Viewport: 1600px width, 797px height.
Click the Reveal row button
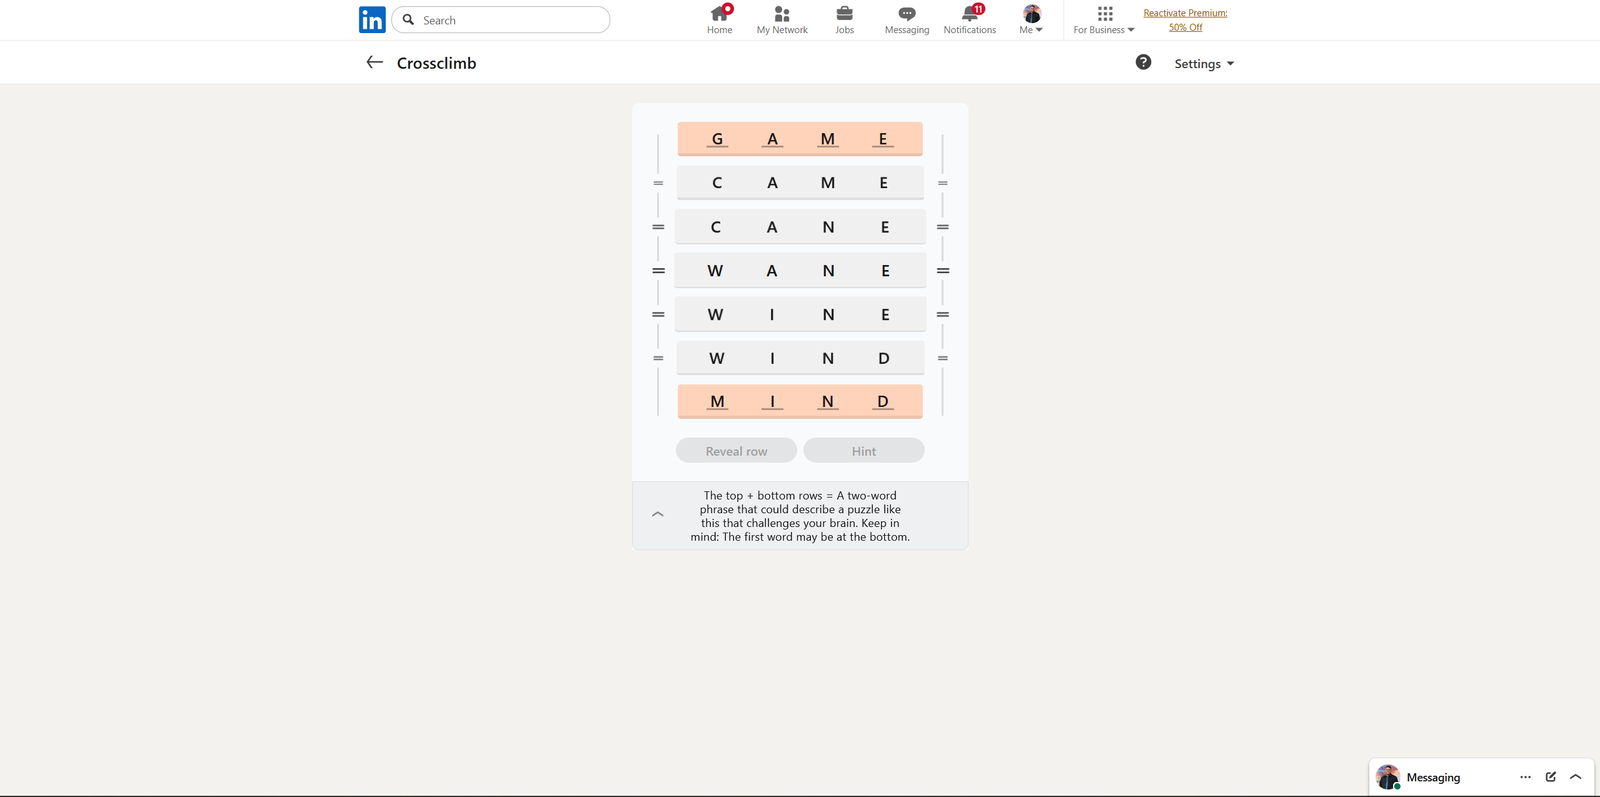pyautogui.click(x=736, y=451)
